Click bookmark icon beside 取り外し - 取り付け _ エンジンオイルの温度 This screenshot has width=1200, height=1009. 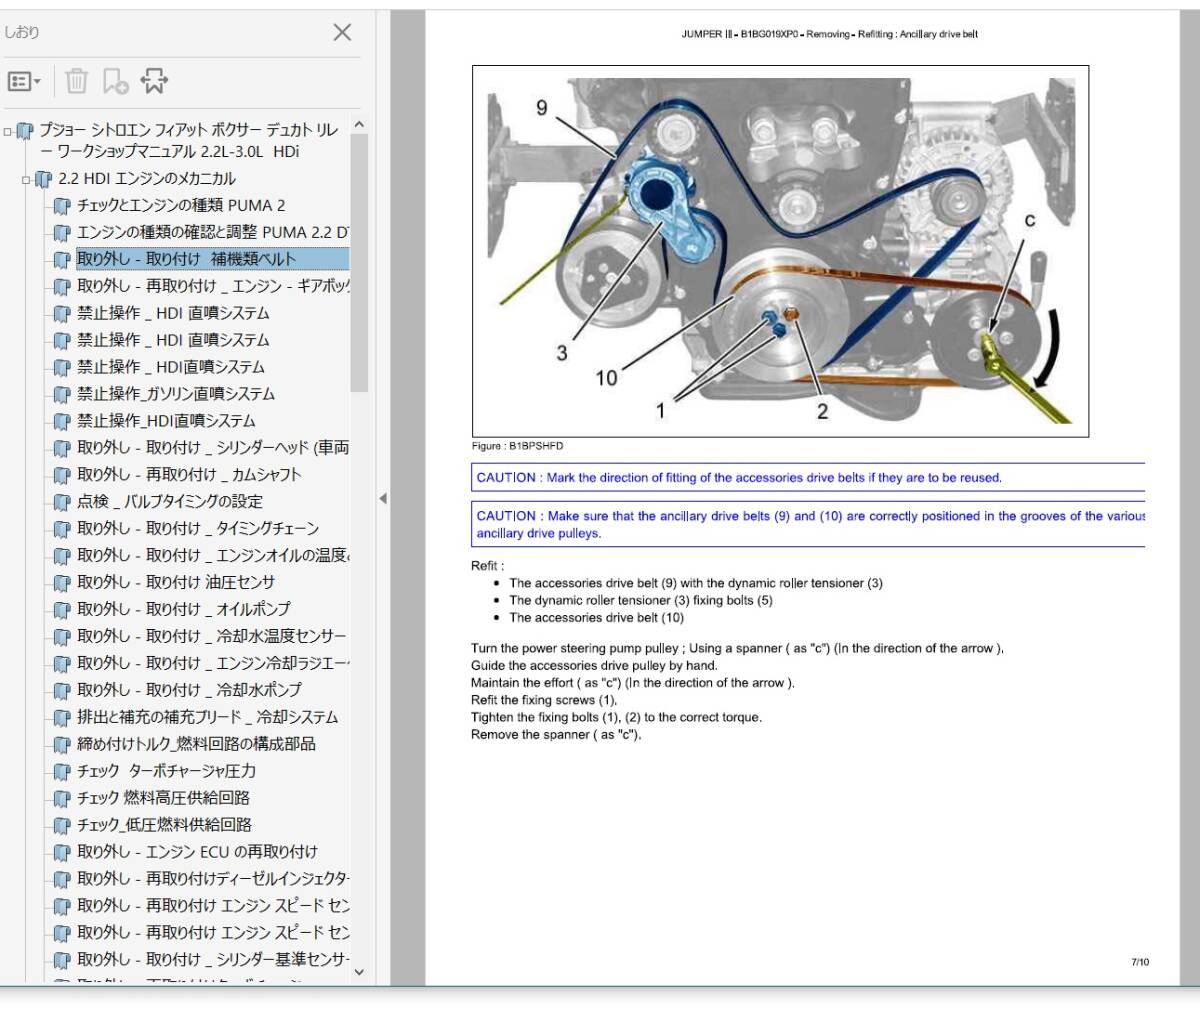61,556
